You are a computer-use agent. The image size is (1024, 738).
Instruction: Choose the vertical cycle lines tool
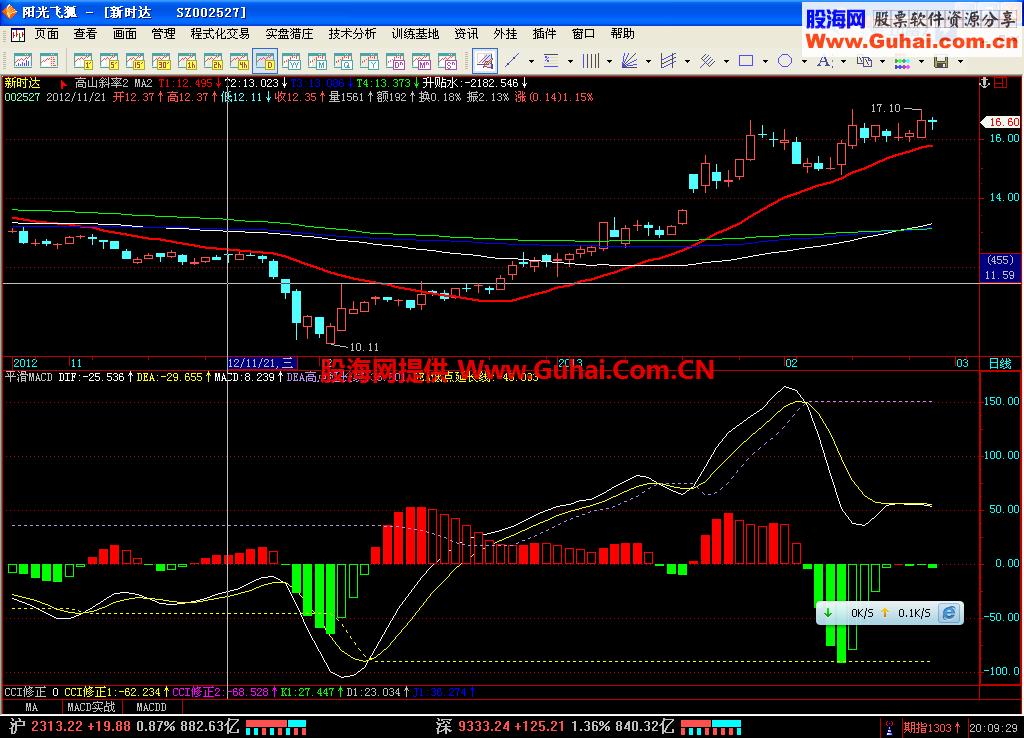pyautogui.click(x=591, y=62)
